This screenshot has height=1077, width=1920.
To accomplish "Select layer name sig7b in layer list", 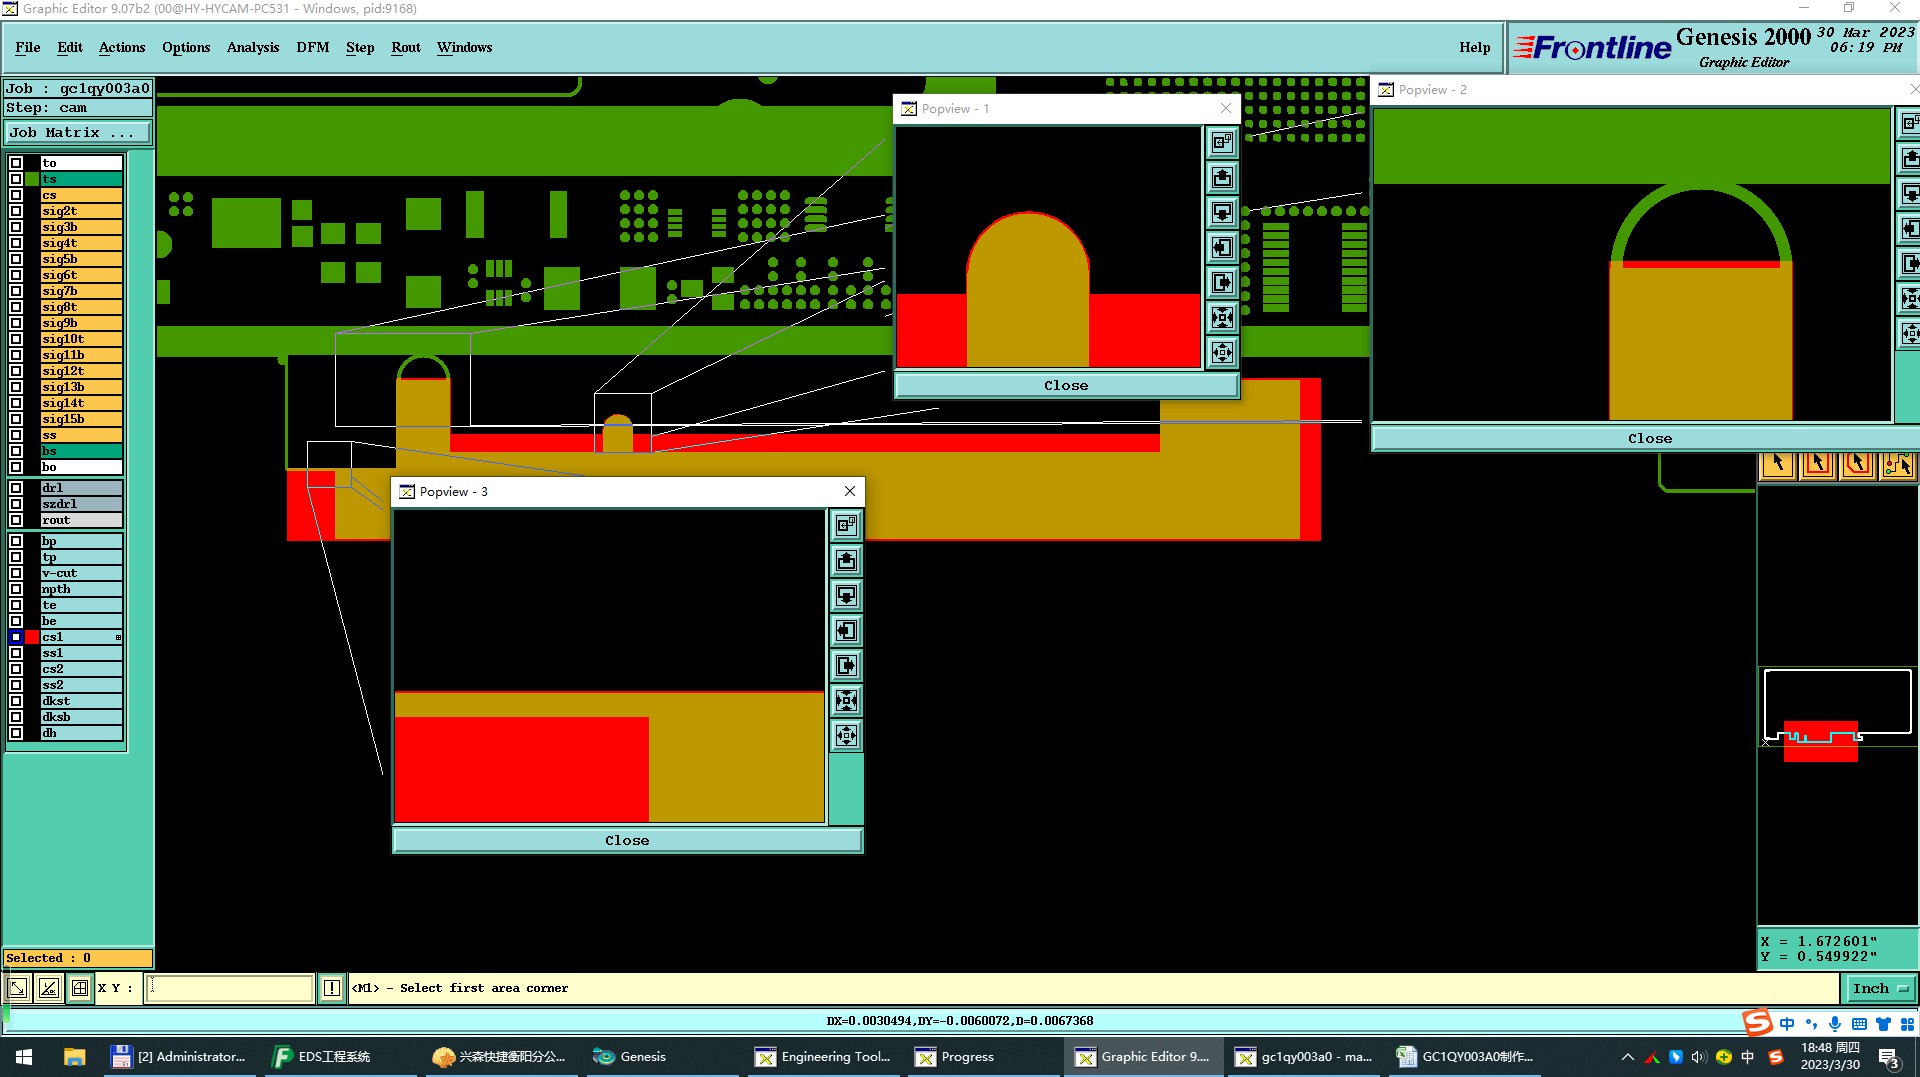I will coord(81,291).
